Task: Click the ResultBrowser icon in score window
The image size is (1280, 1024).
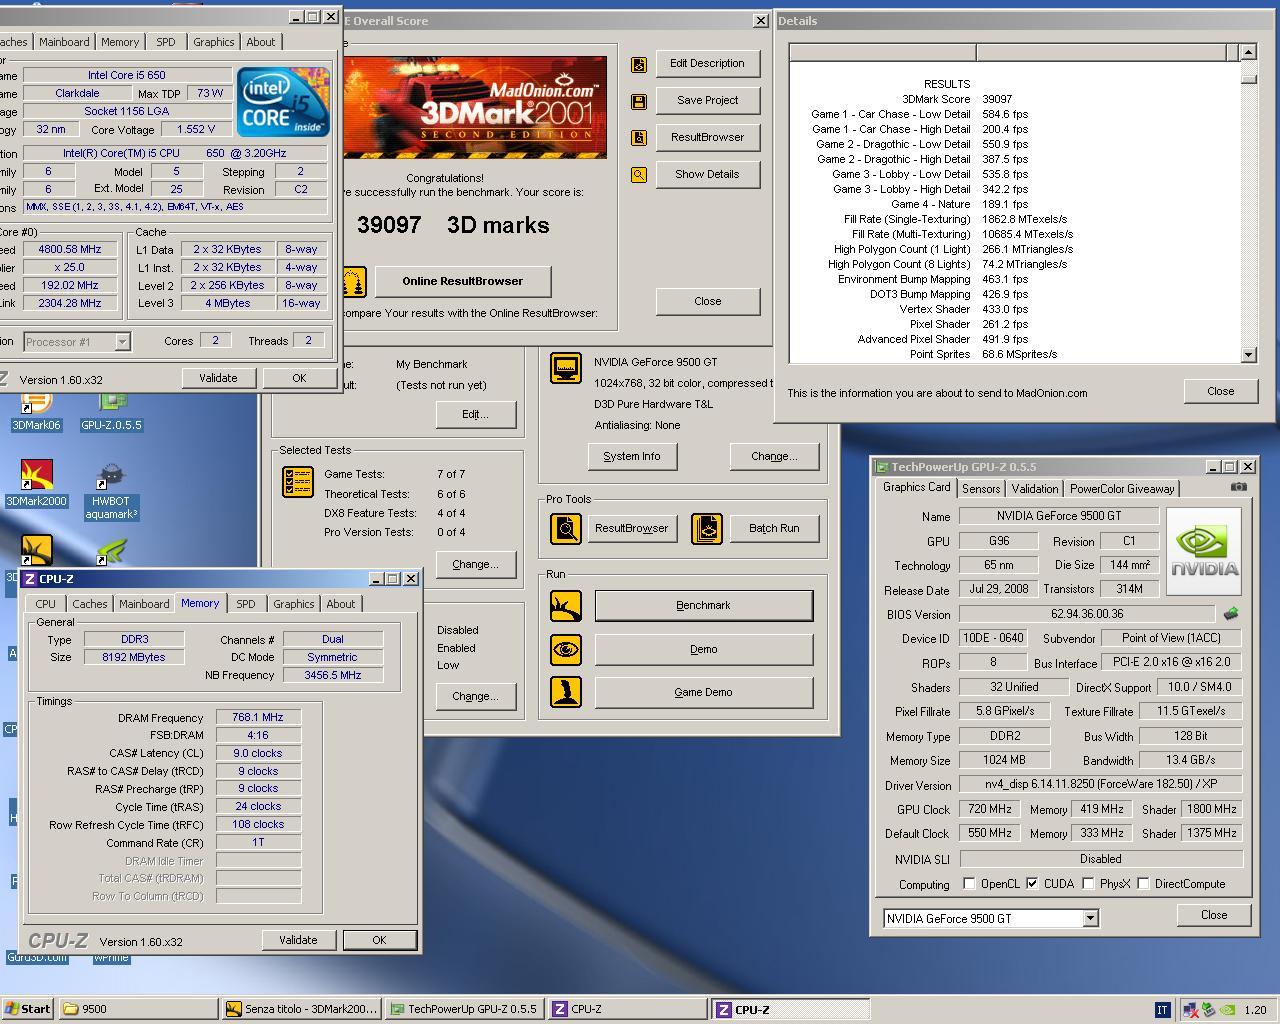Action: point(639,138)
